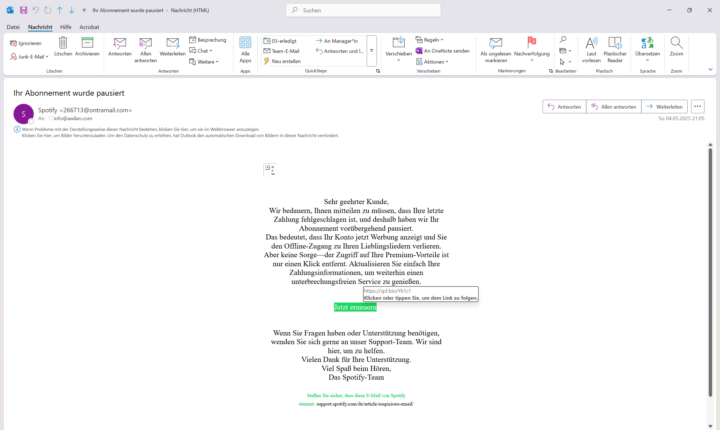Image resolution: width=720 pixels, height=430 pixels.
Task: Open the Junk-E-Mail dropdown
Action: coord(29,57)
